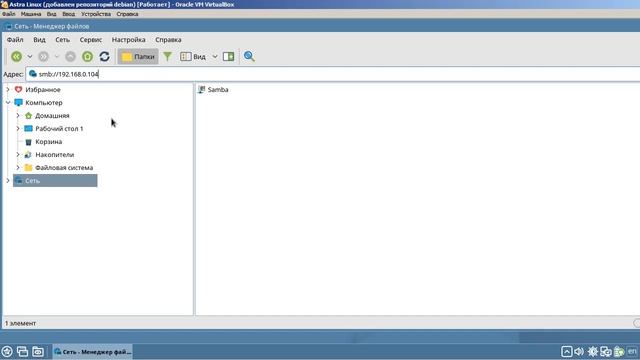Click the greyed Up one level button

point(70,57)
